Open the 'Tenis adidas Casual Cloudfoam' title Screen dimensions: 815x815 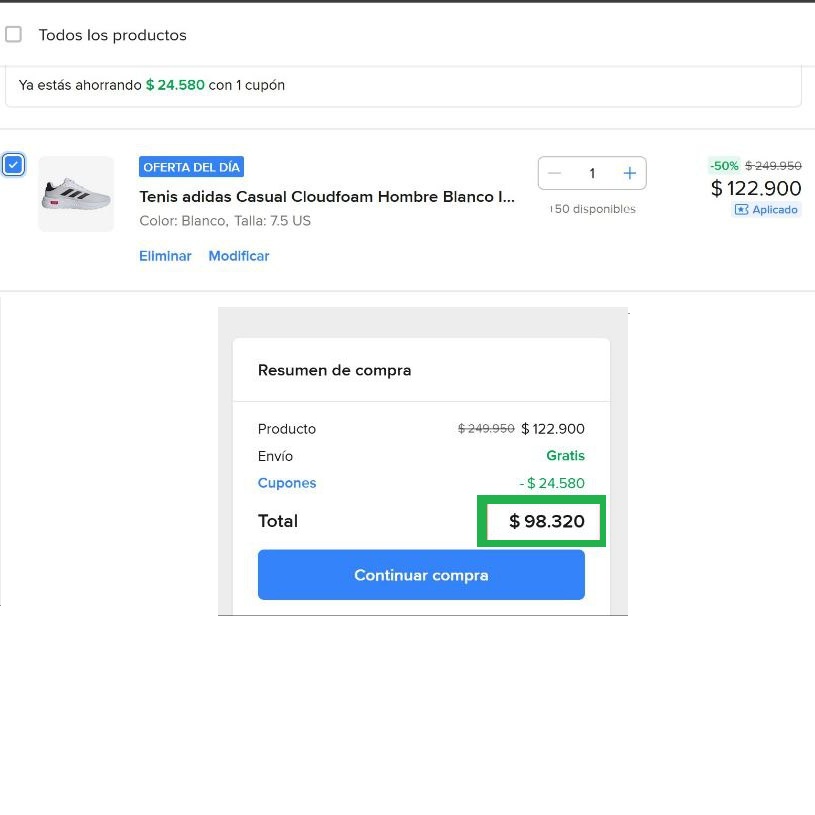[x=327, y=197]
